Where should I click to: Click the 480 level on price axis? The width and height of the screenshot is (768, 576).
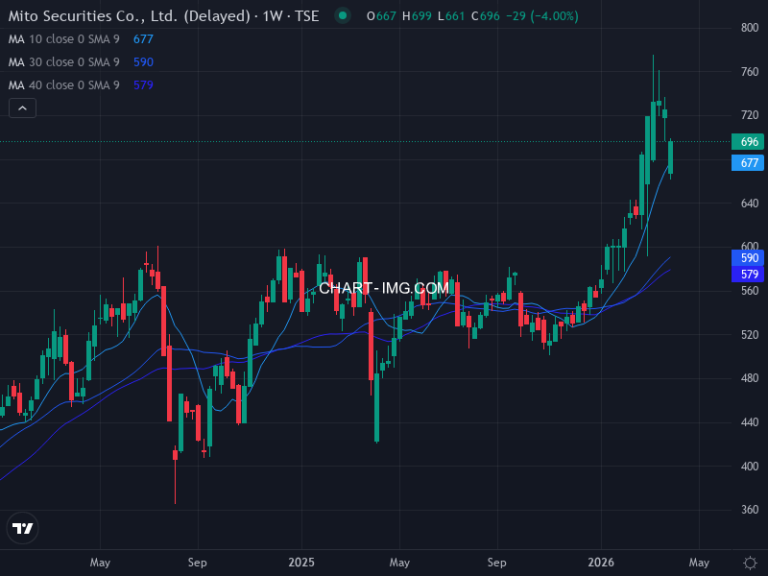[x=750, y=378]
